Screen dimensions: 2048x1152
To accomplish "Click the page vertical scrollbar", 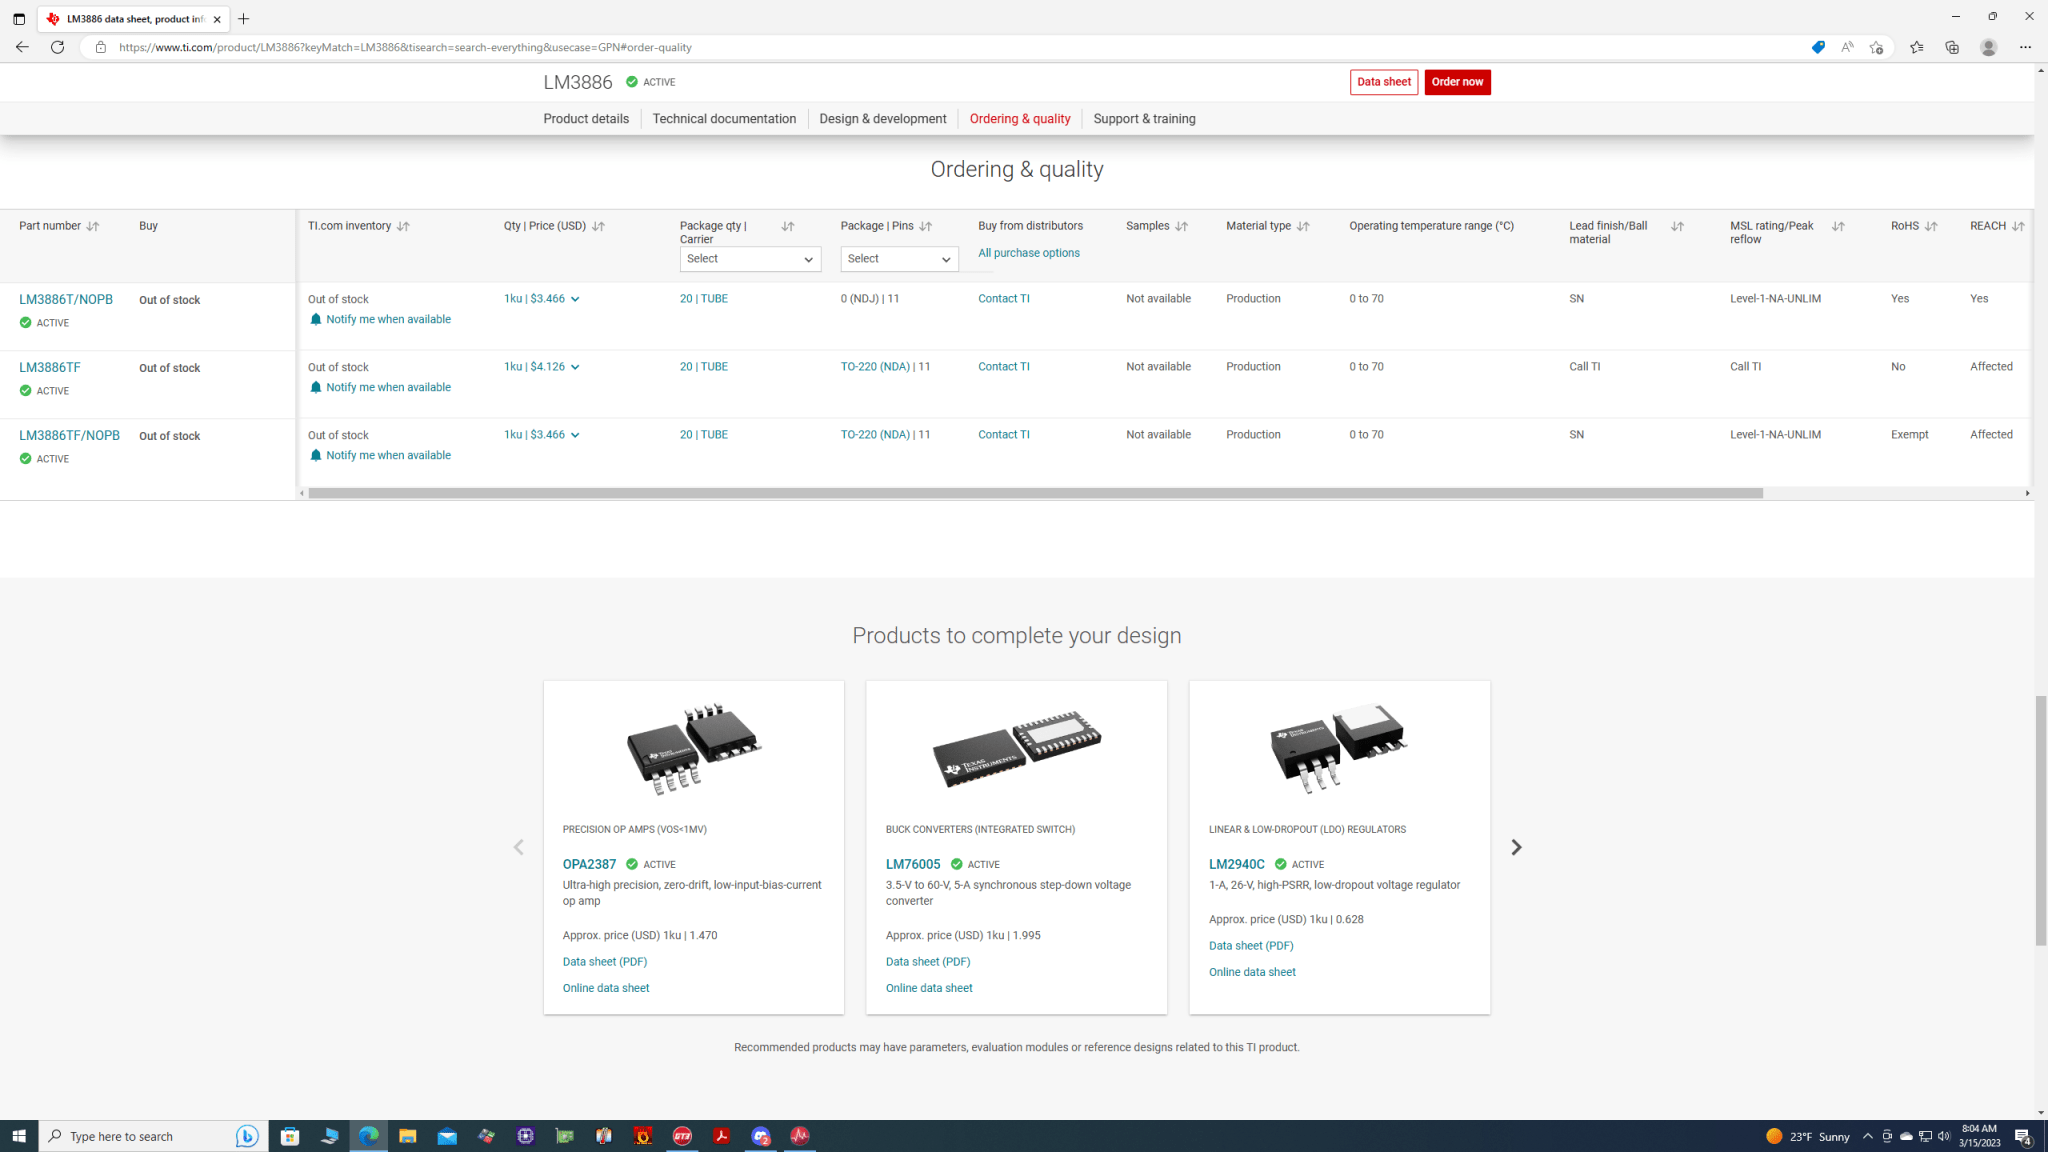I will coord(2041,820).
